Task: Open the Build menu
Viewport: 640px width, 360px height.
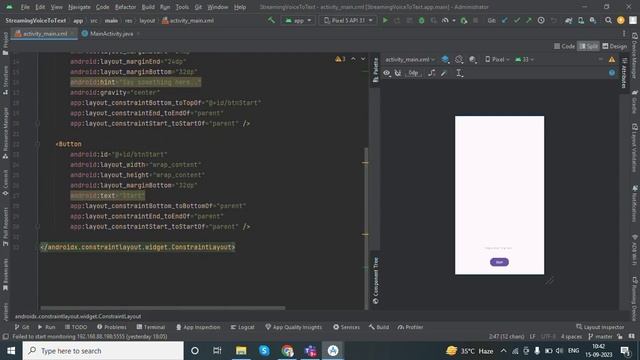Action: (148, 7)
